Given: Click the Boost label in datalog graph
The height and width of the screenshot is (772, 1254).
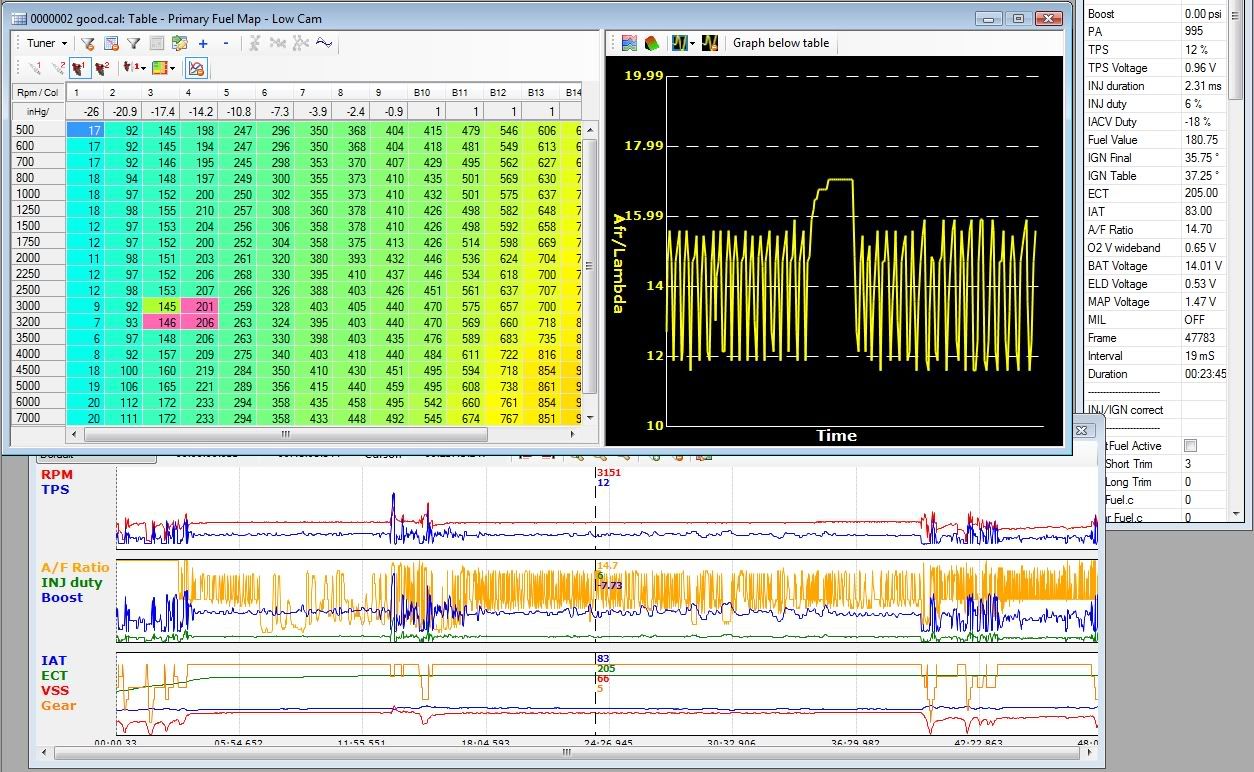Looking at the screenshot, I should click(62, 597).
